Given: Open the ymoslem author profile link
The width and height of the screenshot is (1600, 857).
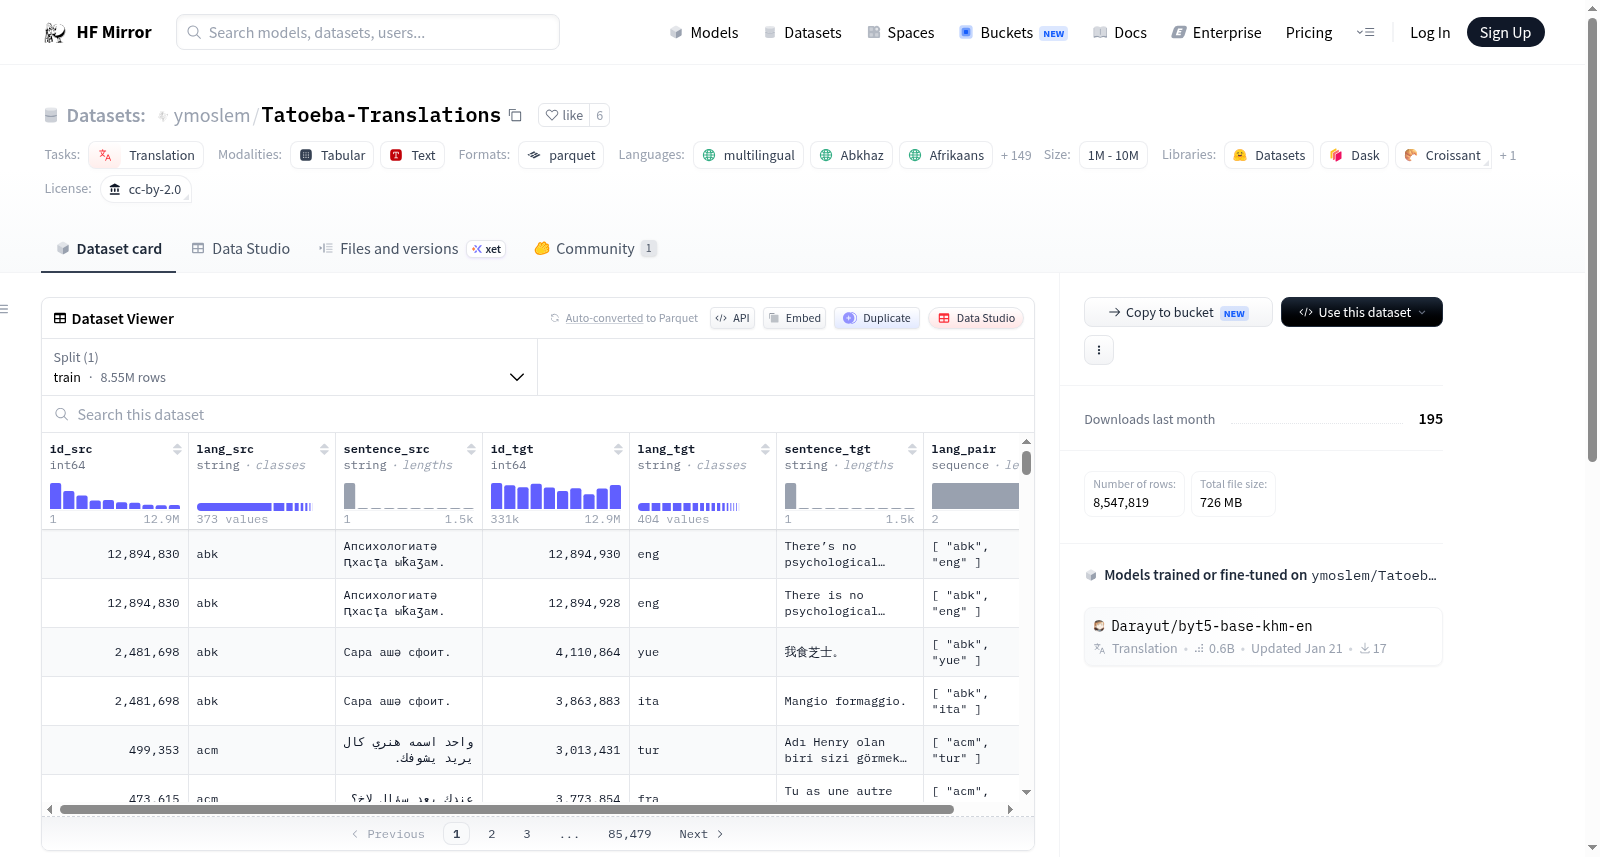Looking at the screenshot, I should [x=211, y=115].
